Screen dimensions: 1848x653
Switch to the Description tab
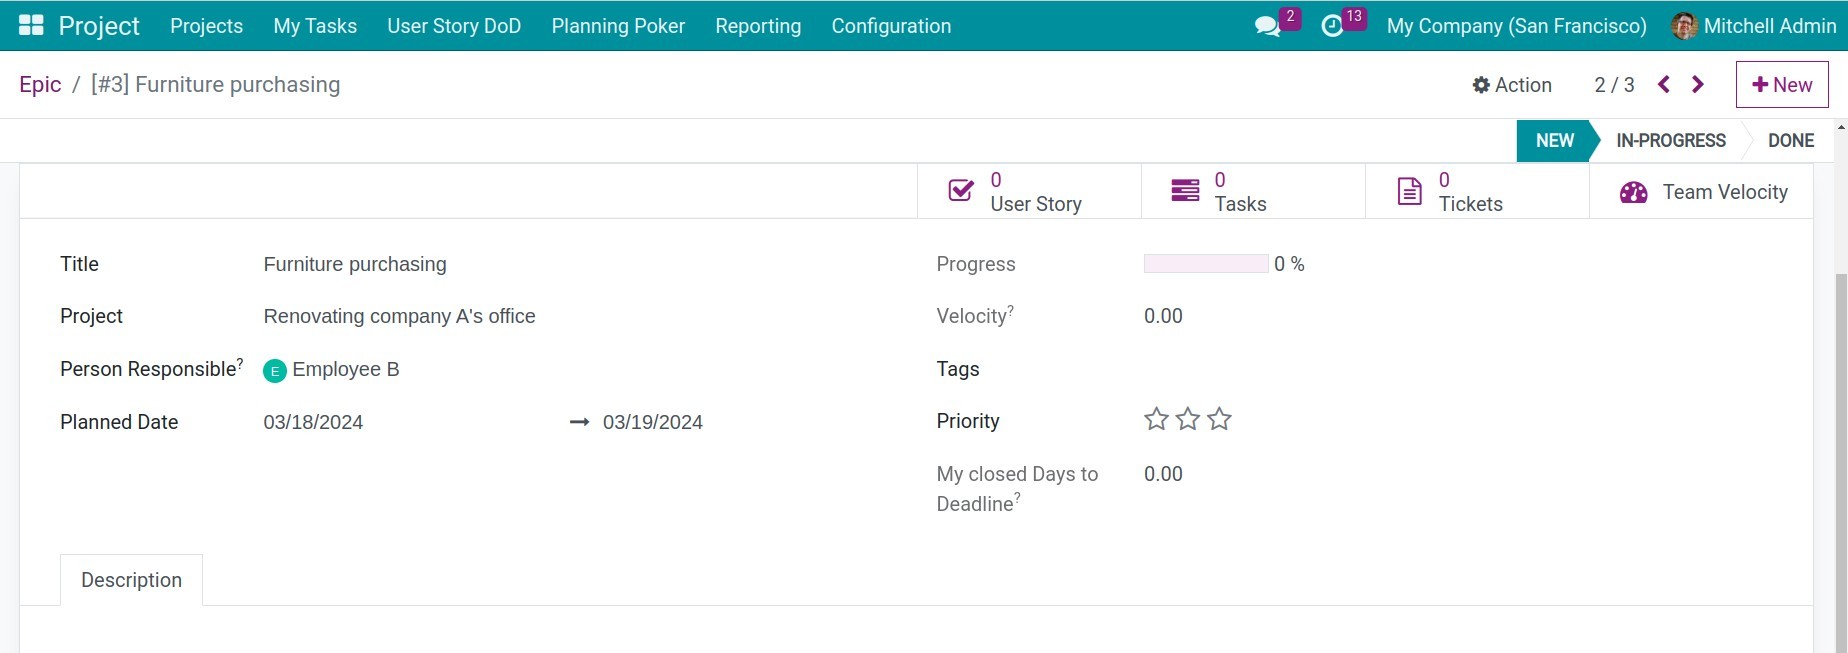point(131,580)
